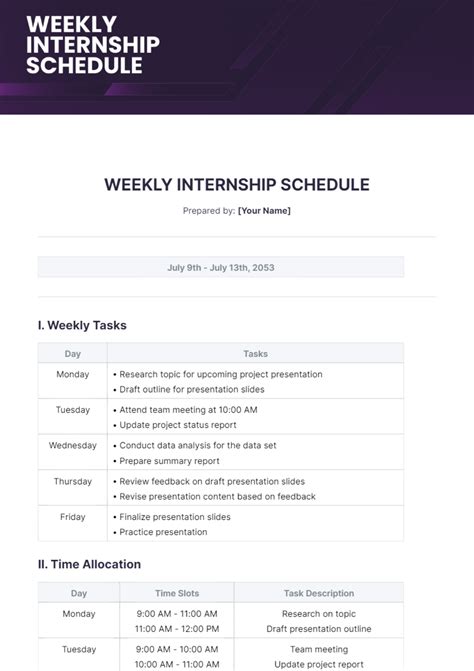Select the Task Description column header
This screenshot has width=474, height=671.
coord(319,594)
